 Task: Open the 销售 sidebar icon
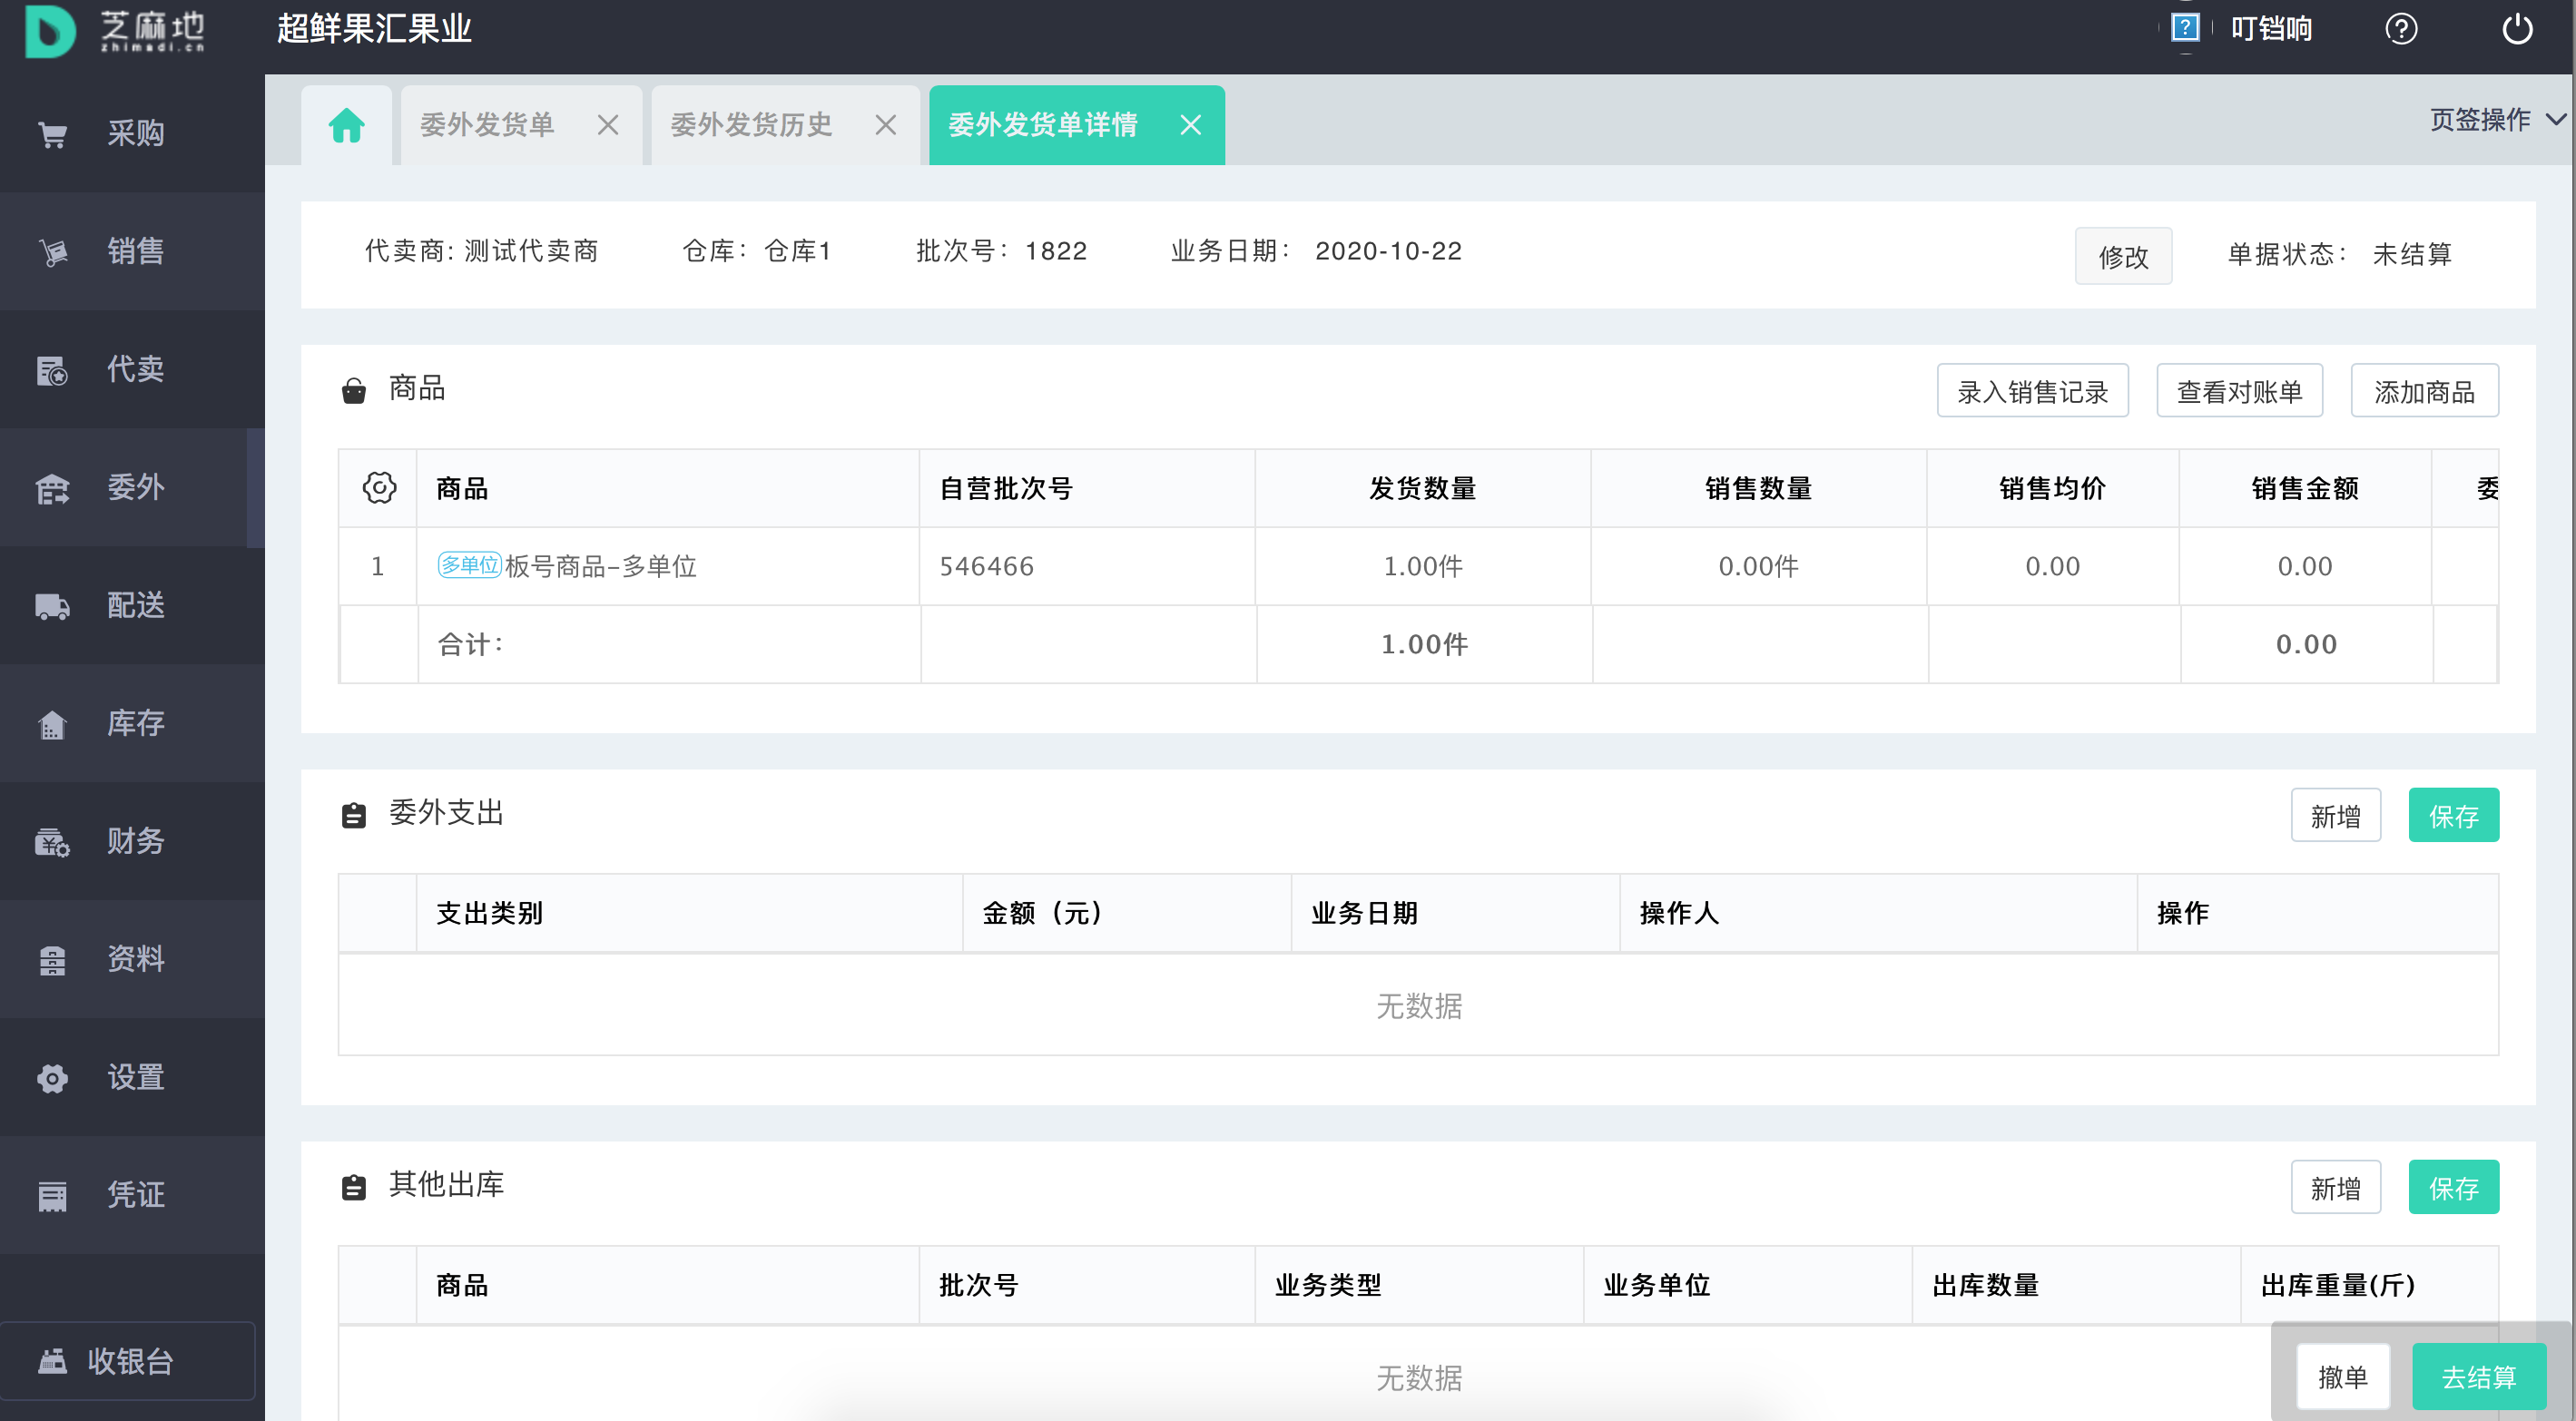(52, 252)
